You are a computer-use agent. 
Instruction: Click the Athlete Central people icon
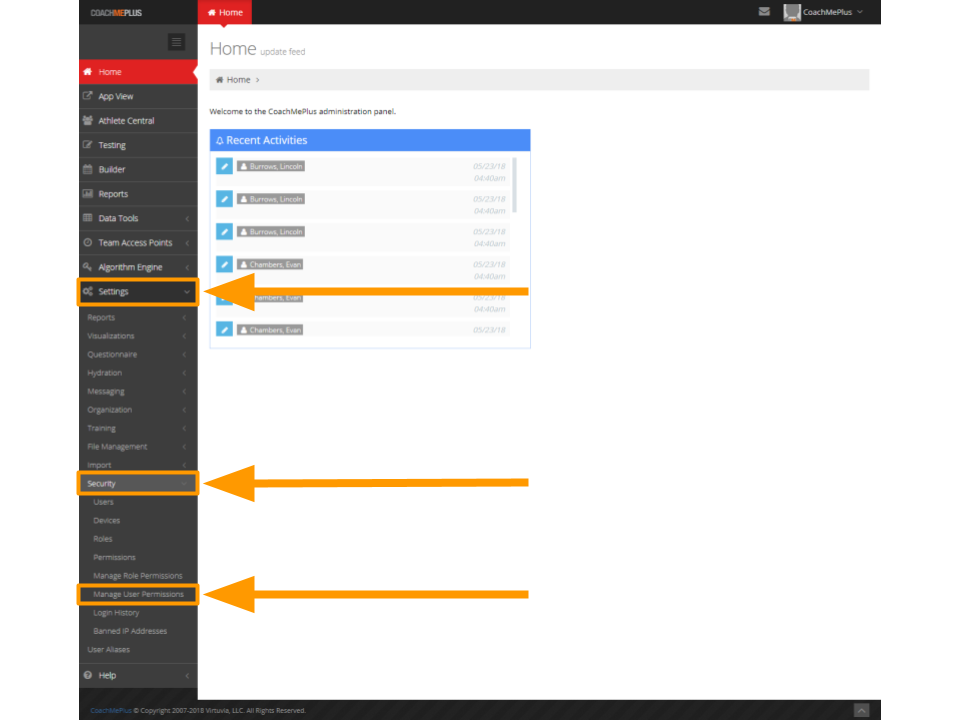[x=88, y=121]
